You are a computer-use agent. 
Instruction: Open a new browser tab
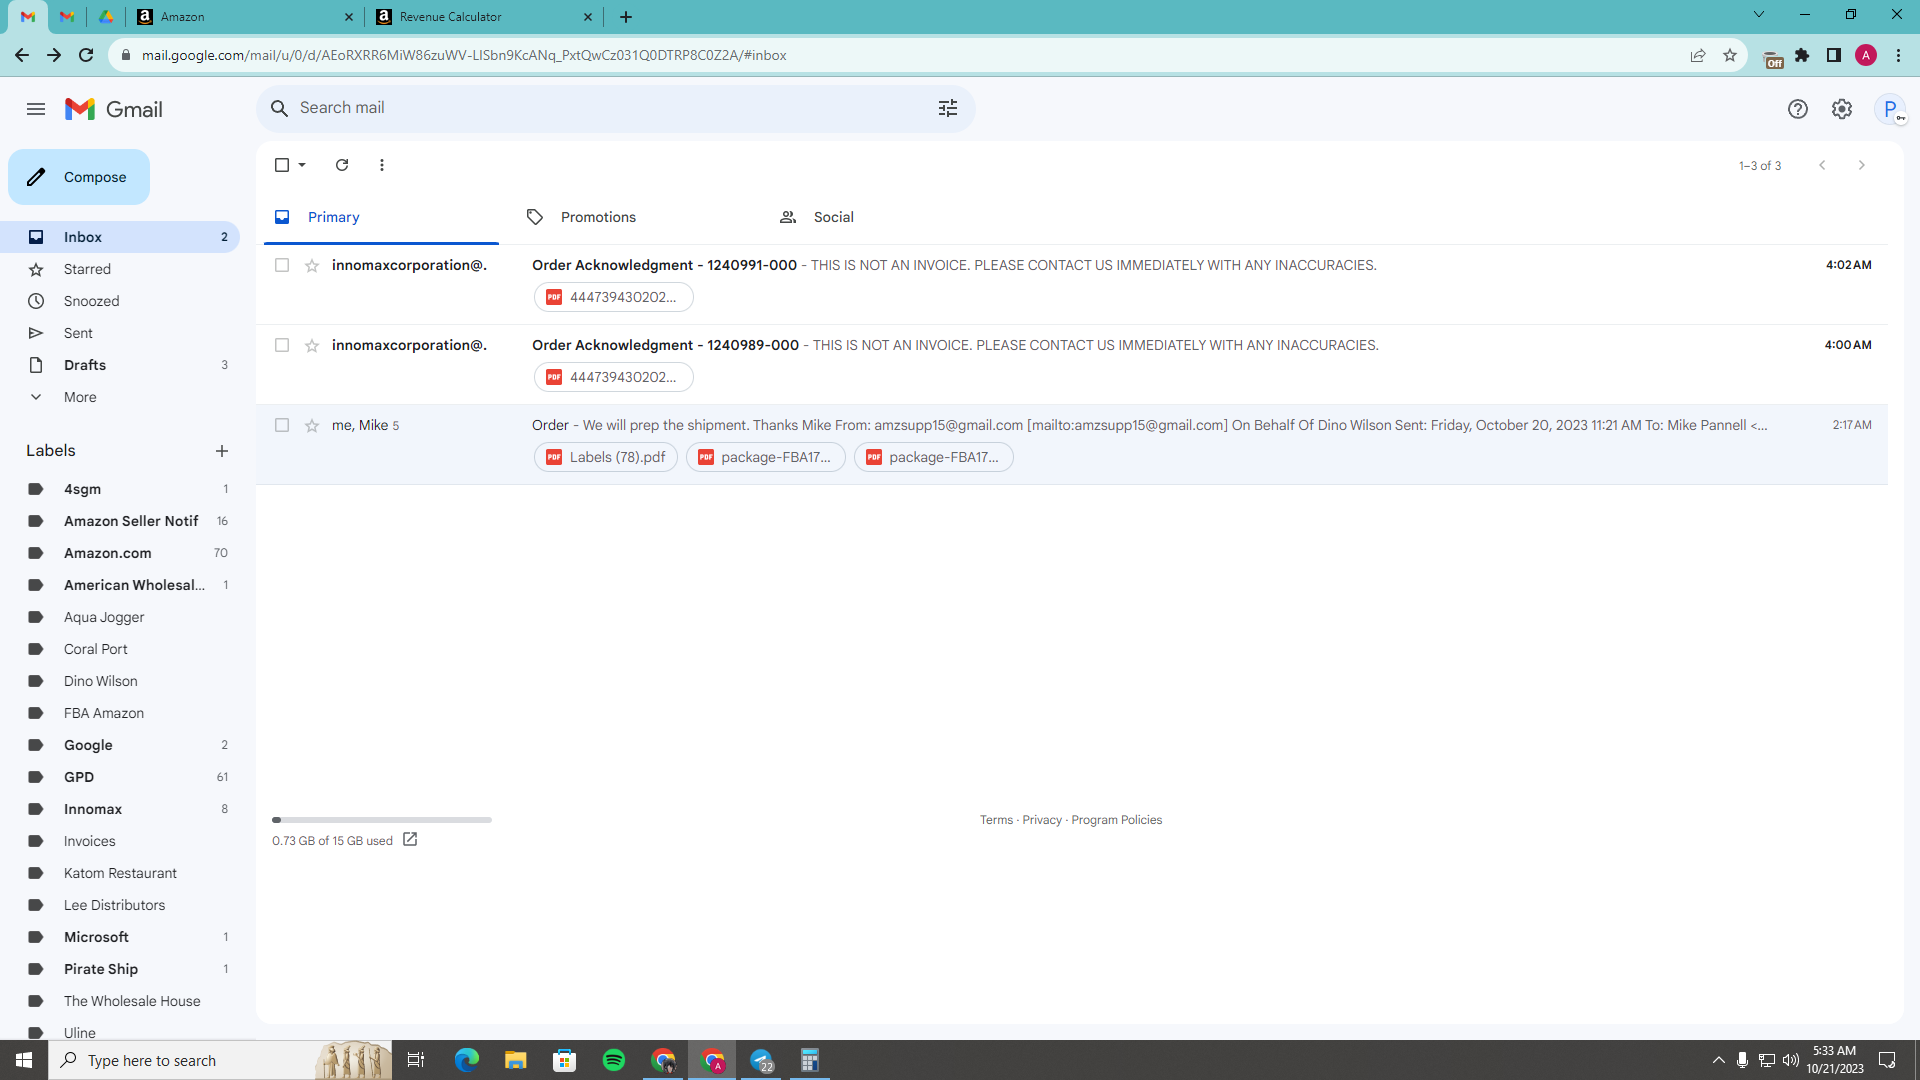click(x=626, y=17)
